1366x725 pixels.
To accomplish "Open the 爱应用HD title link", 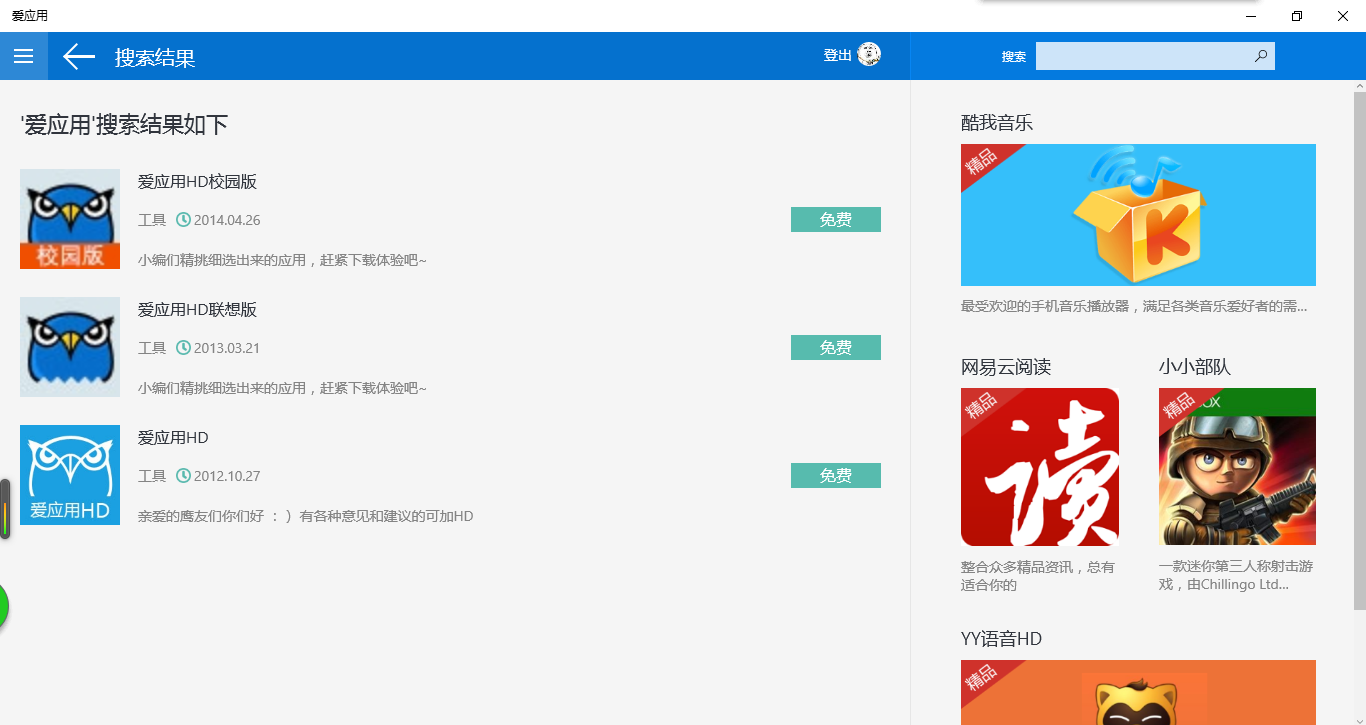I will (173, 438).
